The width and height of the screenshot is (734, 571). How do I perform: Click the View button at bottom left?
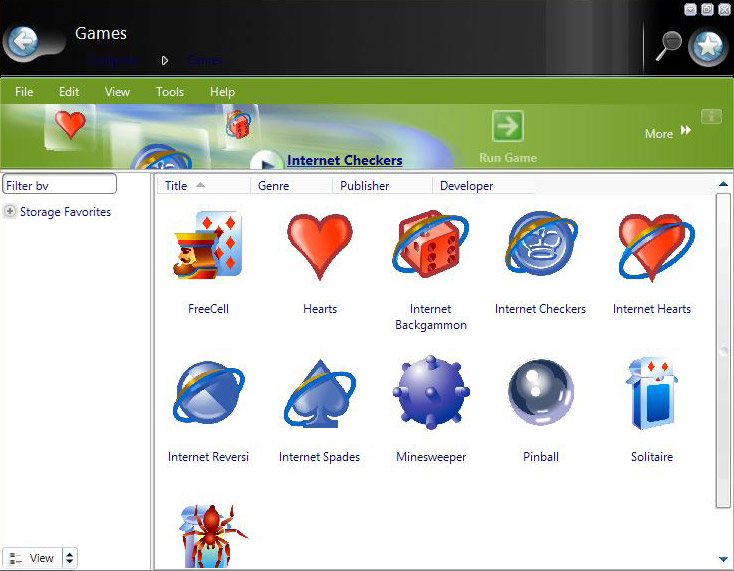[x=32, y=558]
